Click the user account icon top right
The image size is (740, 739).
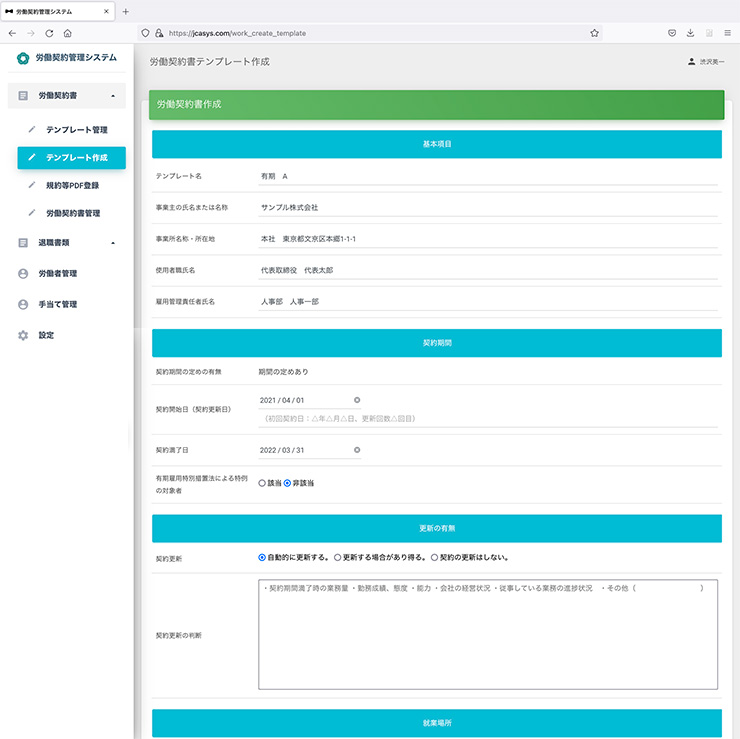691,61
